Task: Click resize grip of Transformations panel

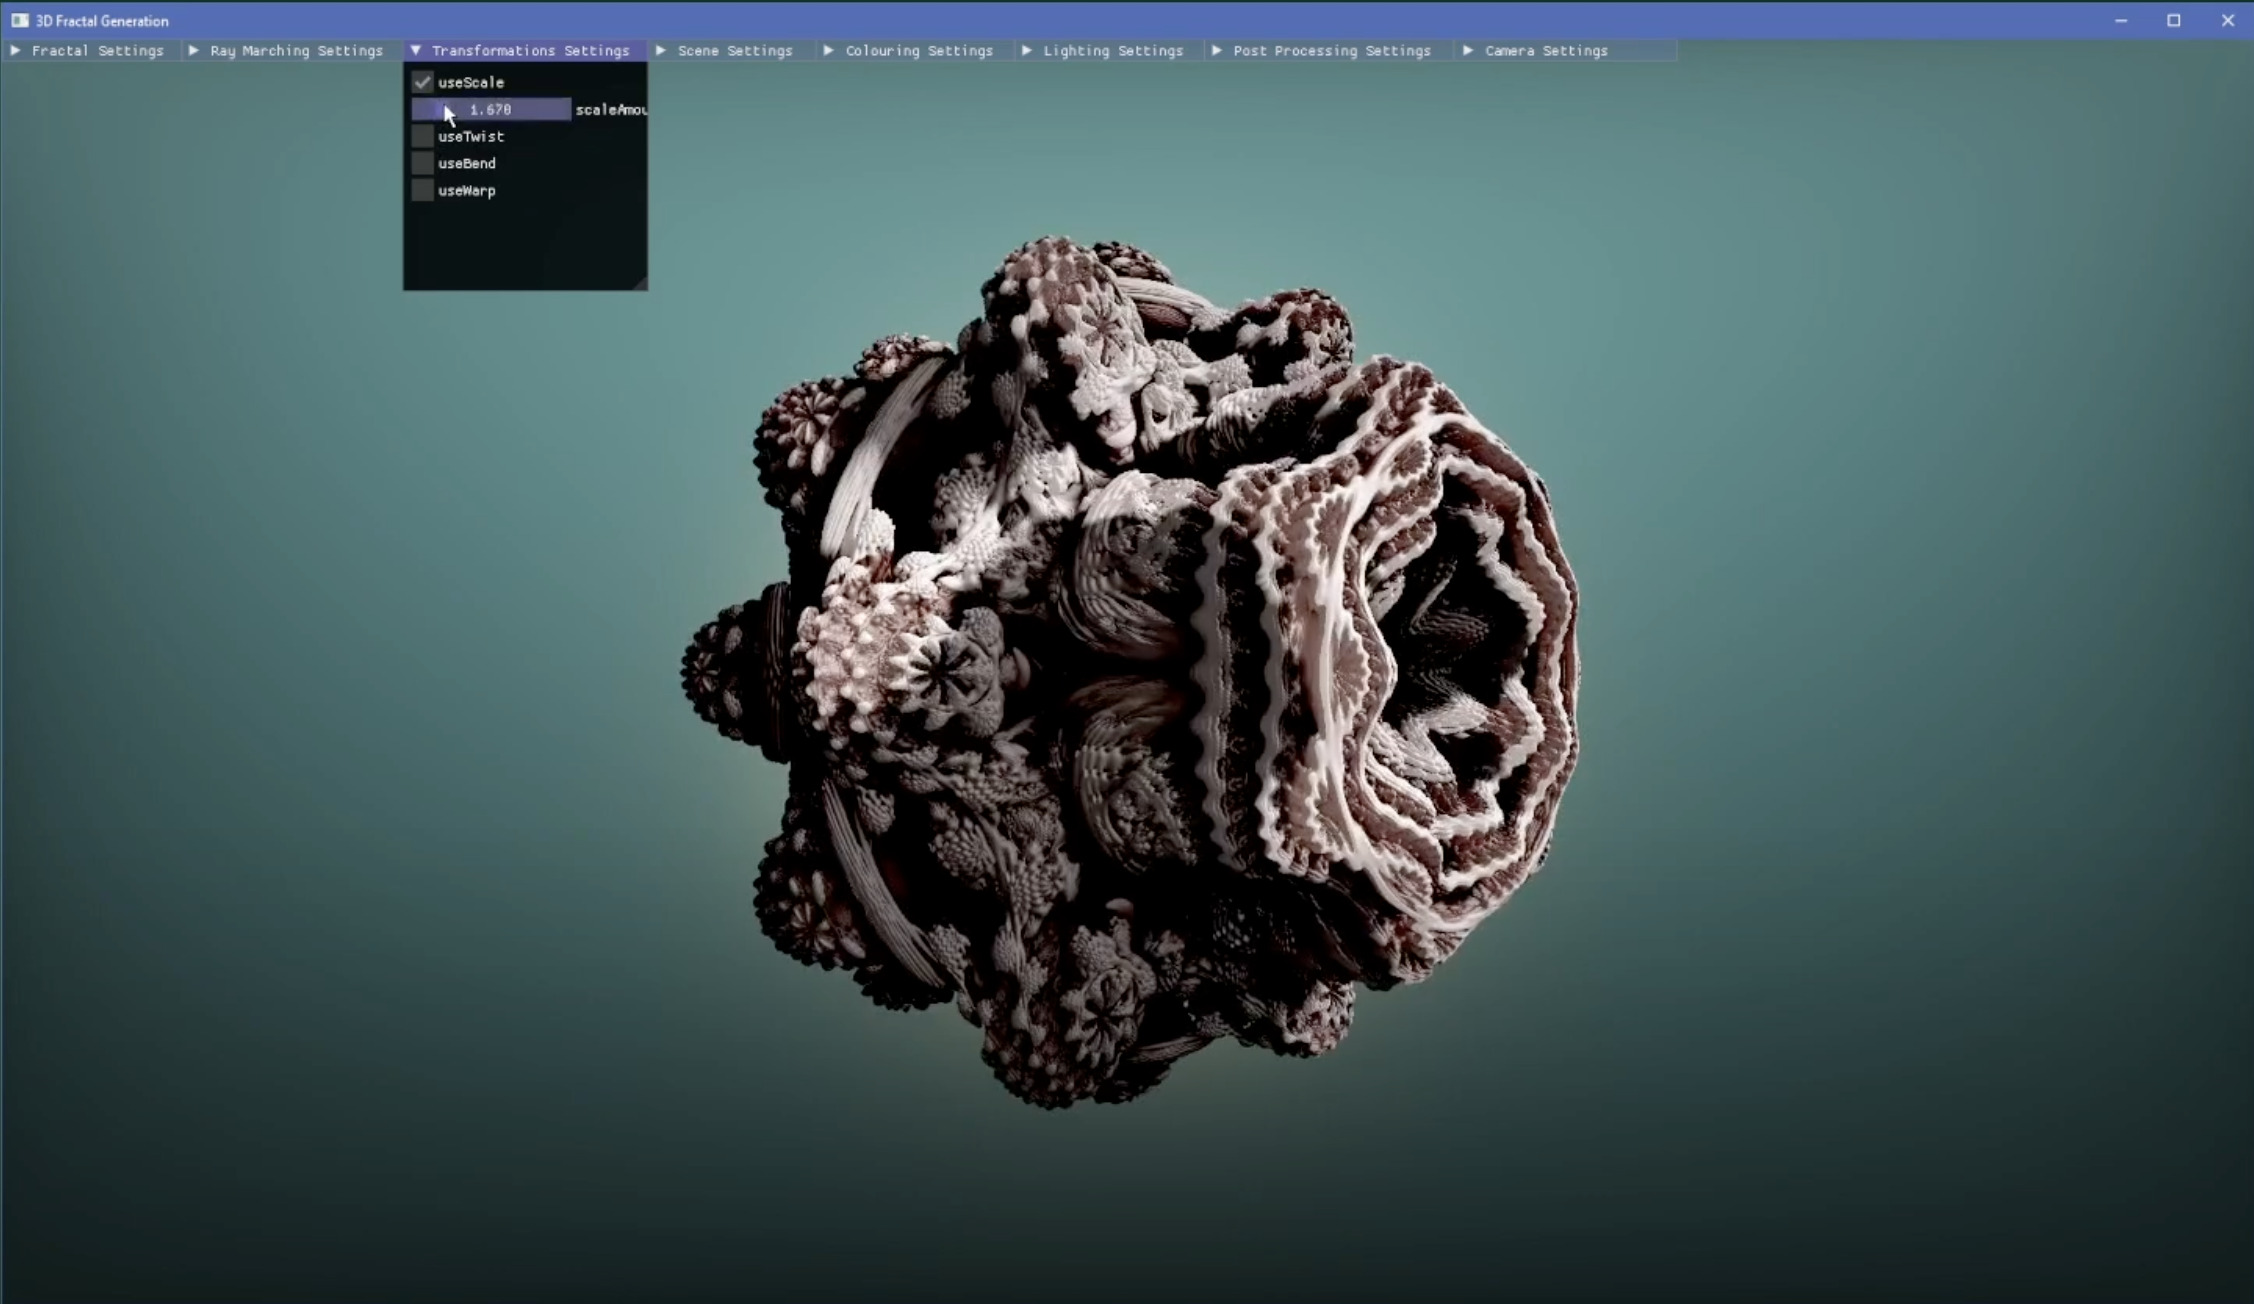Action: (641, 284)
